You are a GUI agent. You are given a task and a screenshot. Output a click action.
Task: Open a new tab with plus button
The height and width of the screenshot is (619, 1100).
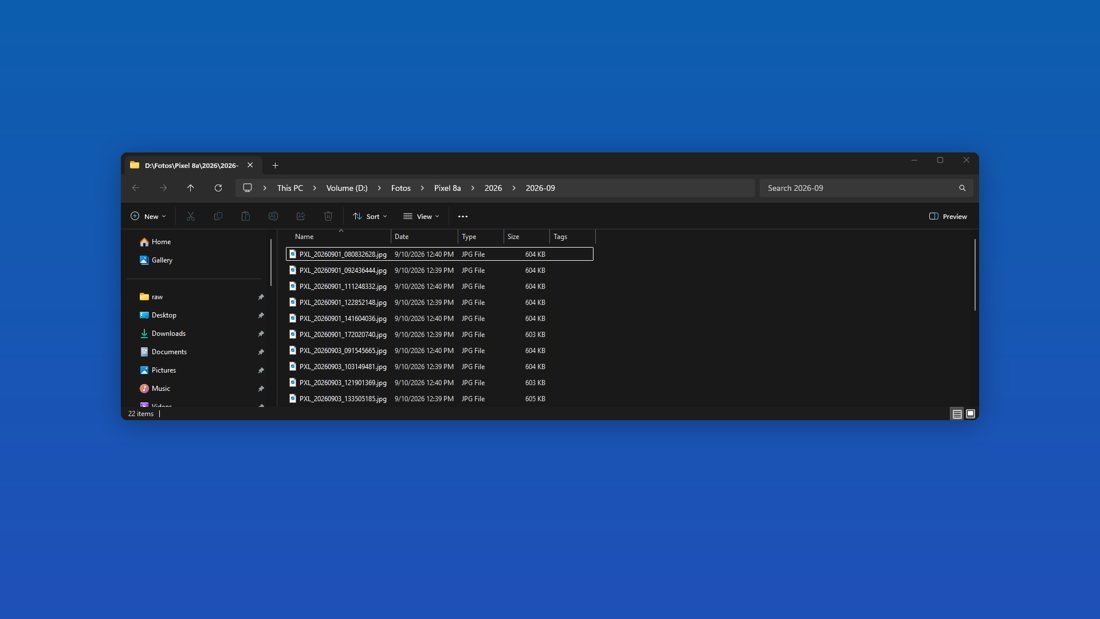[x=275, y=166]
